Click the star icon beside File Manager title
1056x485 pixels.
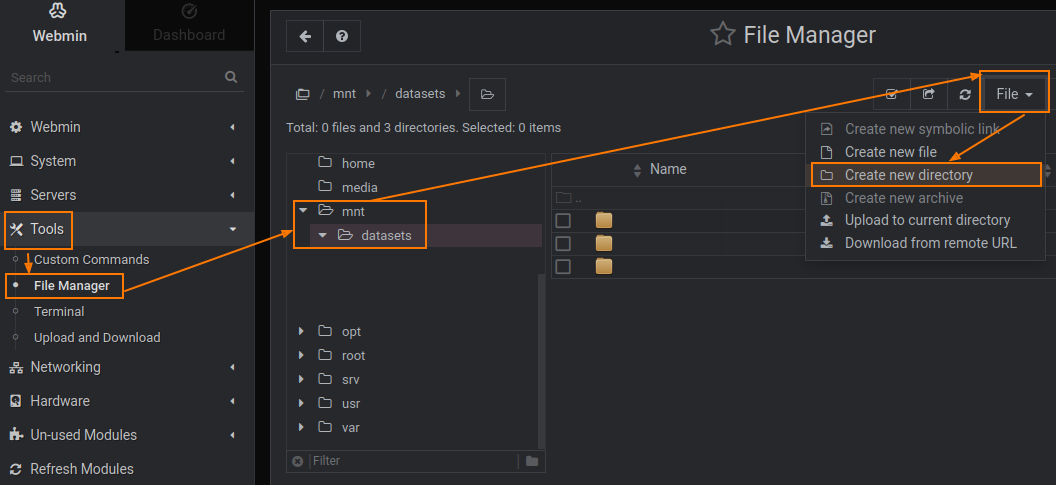click(722, 35)
